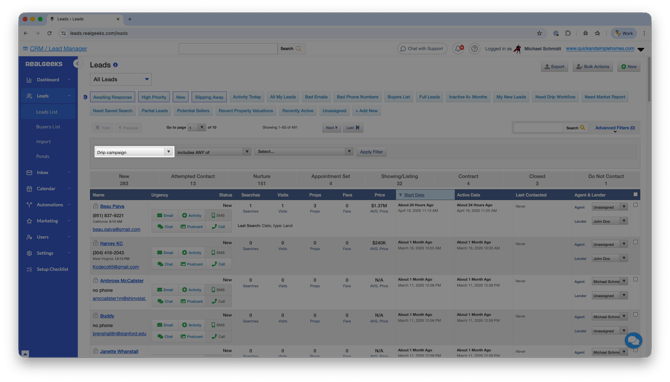Image resolution: width=670 pixels, height=382 pixels.
Task: Open the Dashboard sidebar icon
Action: click(x=29, y=80)
